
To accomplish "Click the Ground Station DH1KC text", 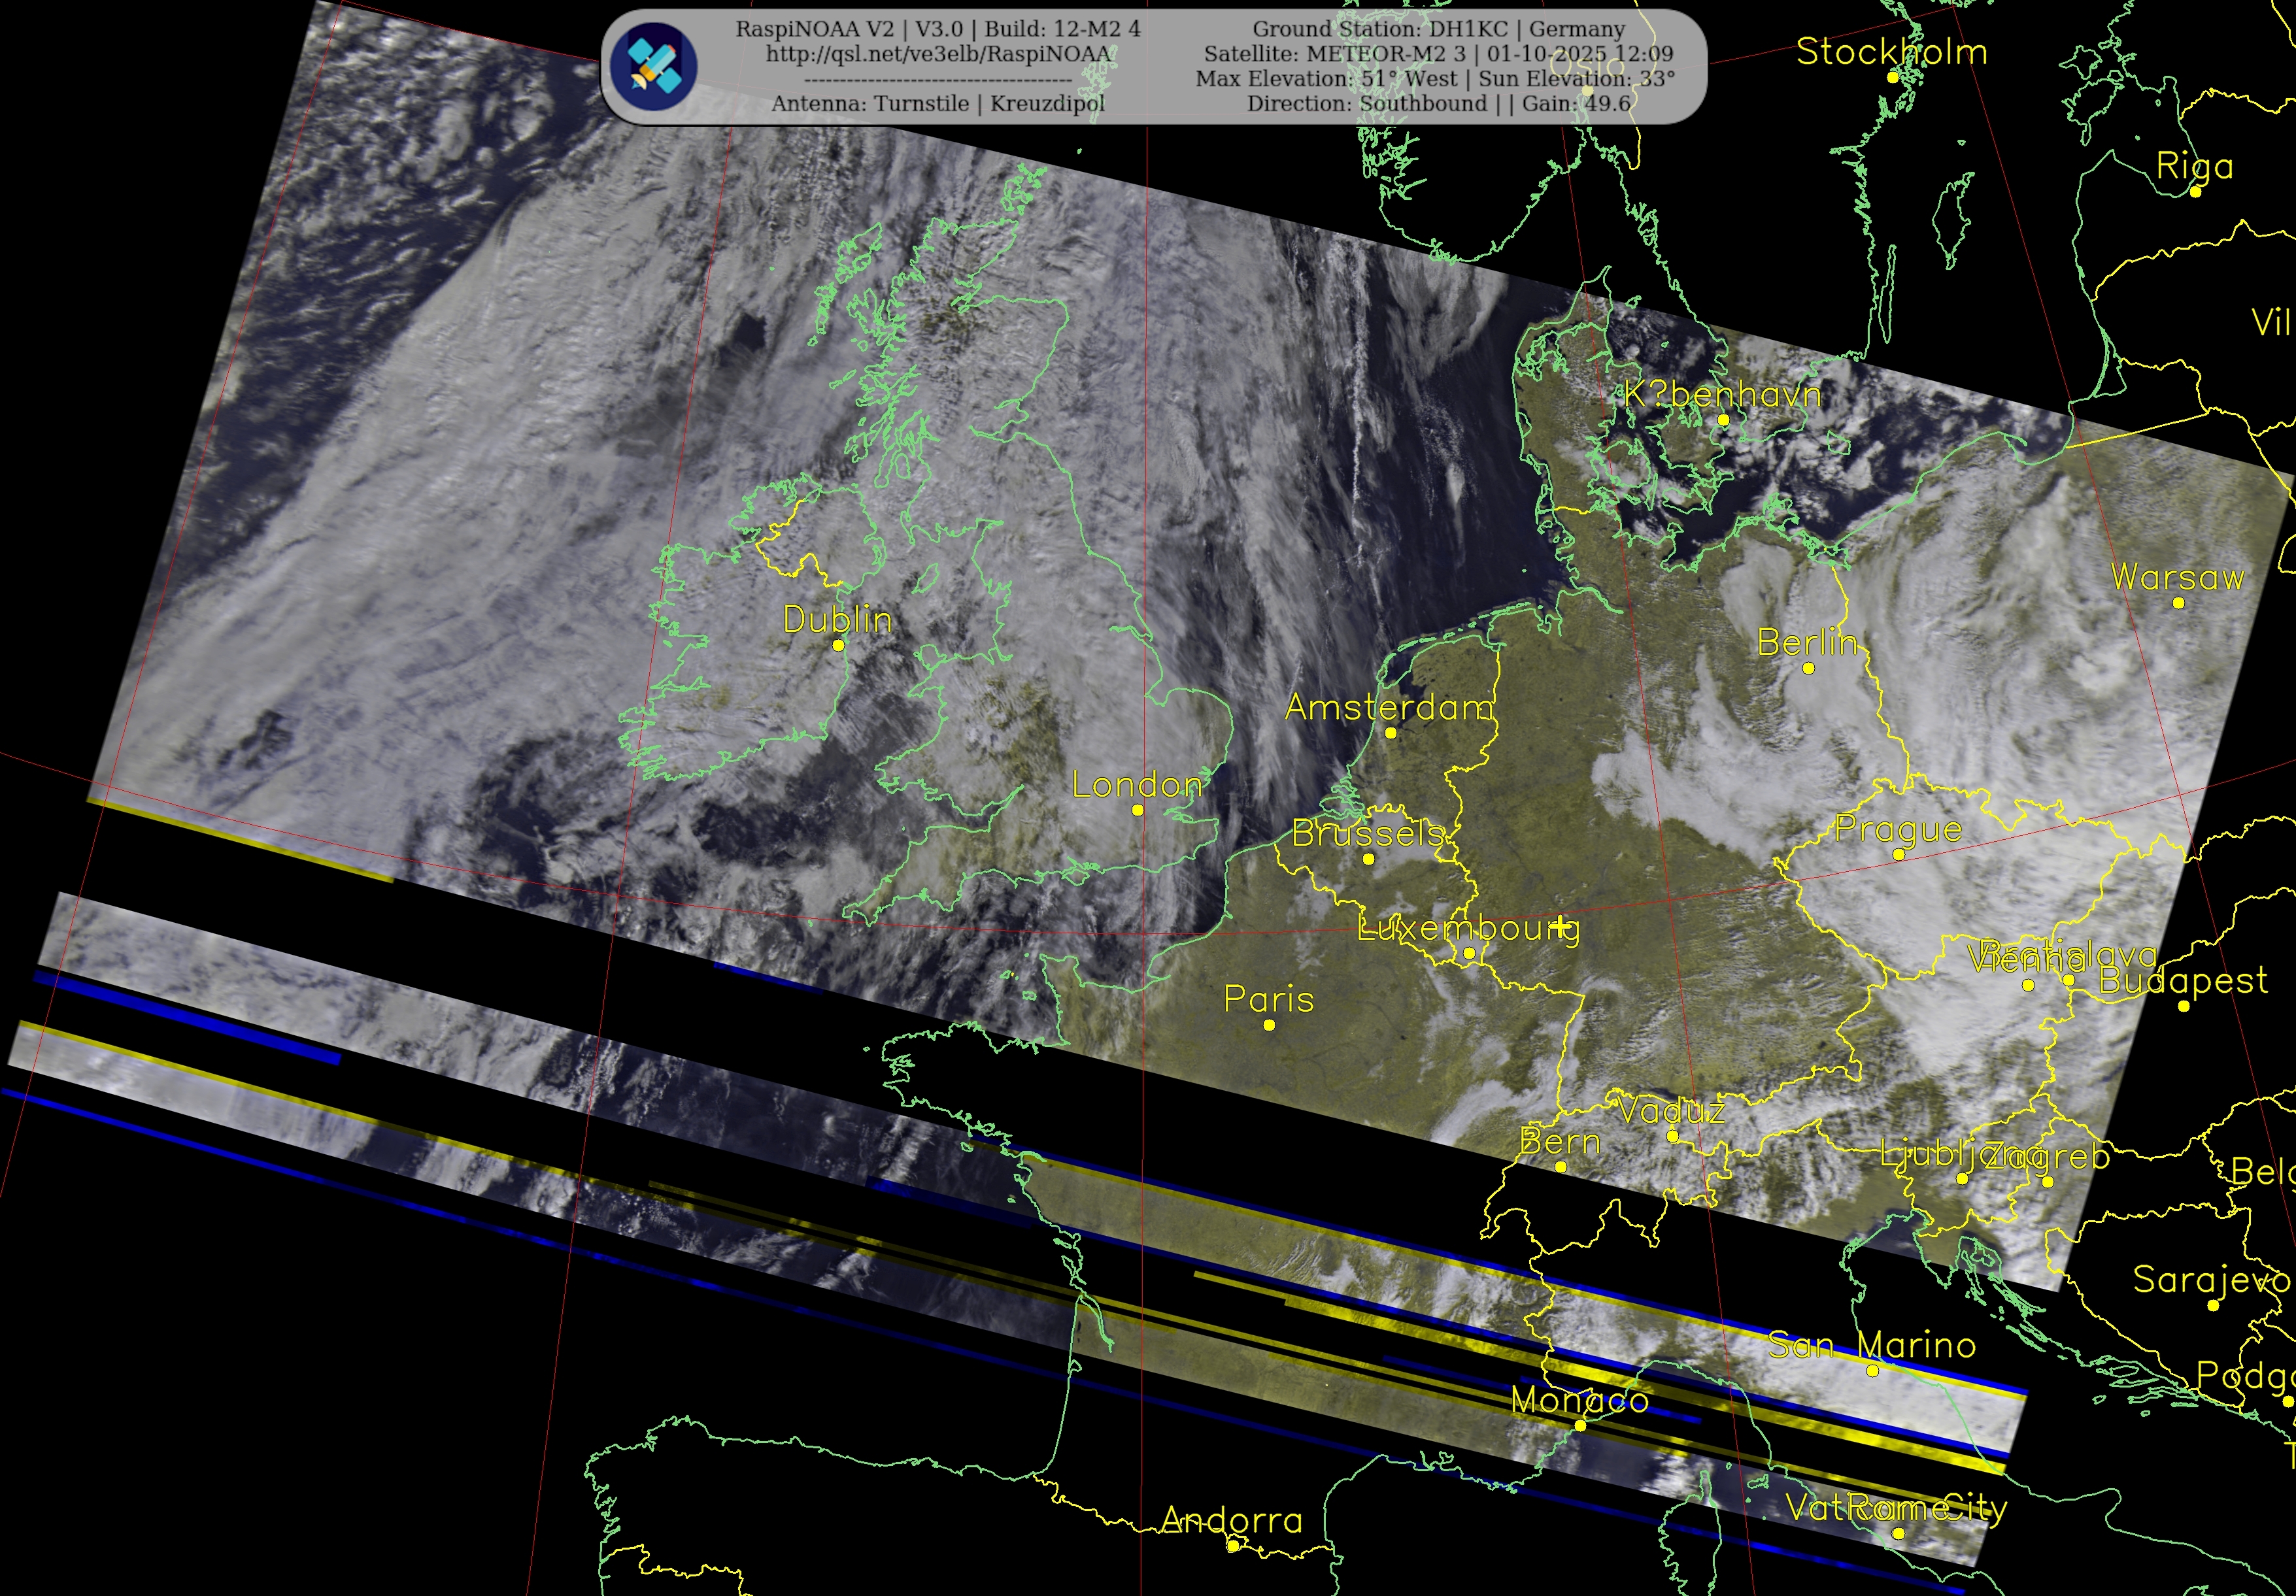I will (1439, 29).
